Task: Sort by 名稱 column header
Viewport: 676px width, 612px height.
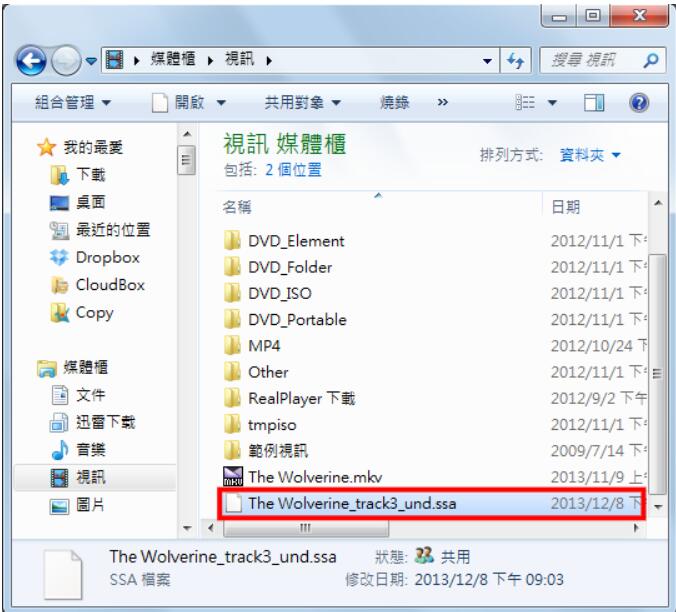Action: click(237, 207)
